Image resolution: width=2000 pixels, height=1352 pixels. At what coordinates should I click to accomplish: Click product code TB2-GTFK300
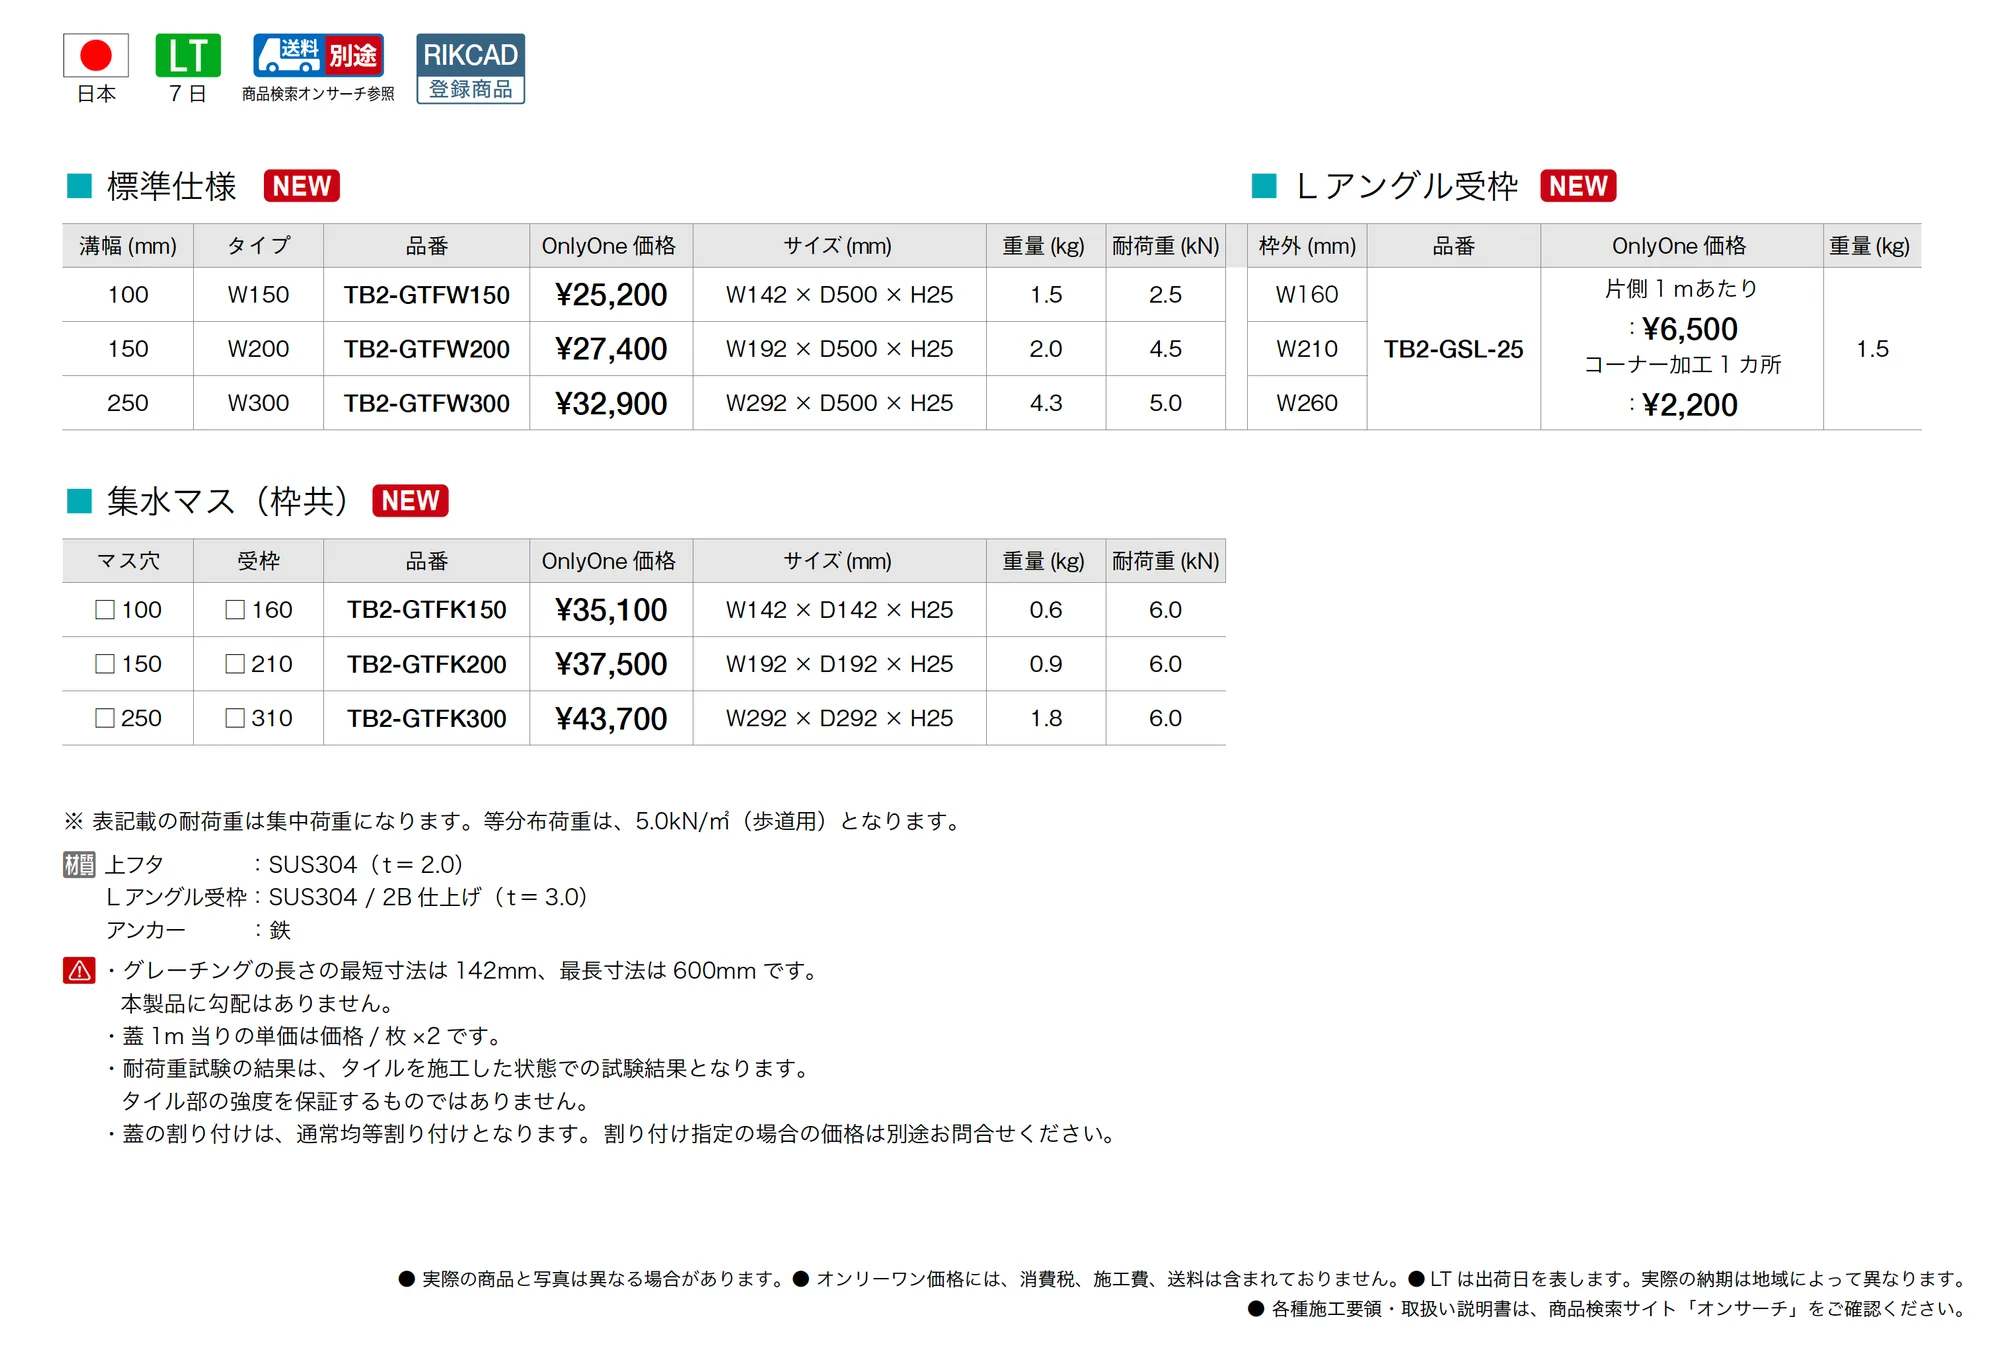click(427, 718)
